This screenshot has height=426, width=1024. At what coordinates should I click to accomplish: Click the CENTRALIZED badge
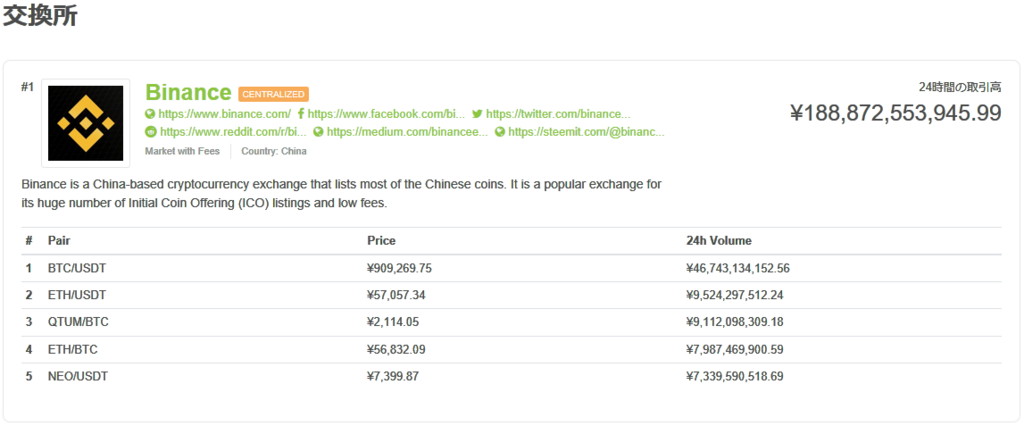(x=274, y=94)
